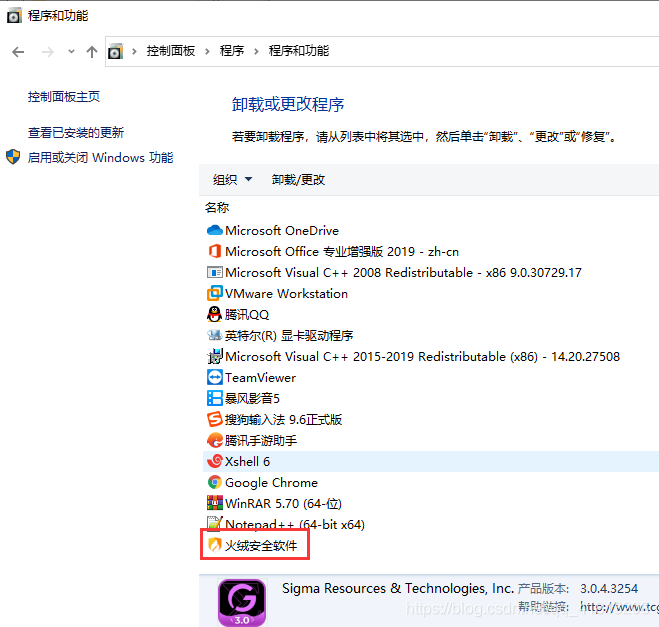Click the TeamViewer icon

[x=215, y=377]
